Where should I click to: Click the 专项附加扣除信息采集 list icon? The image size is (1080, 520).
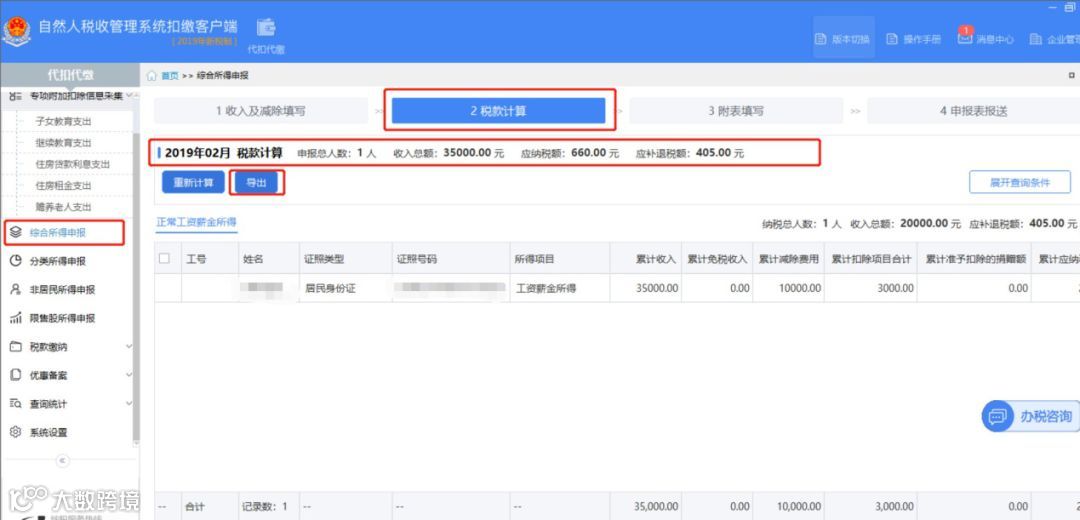(16, 96)
